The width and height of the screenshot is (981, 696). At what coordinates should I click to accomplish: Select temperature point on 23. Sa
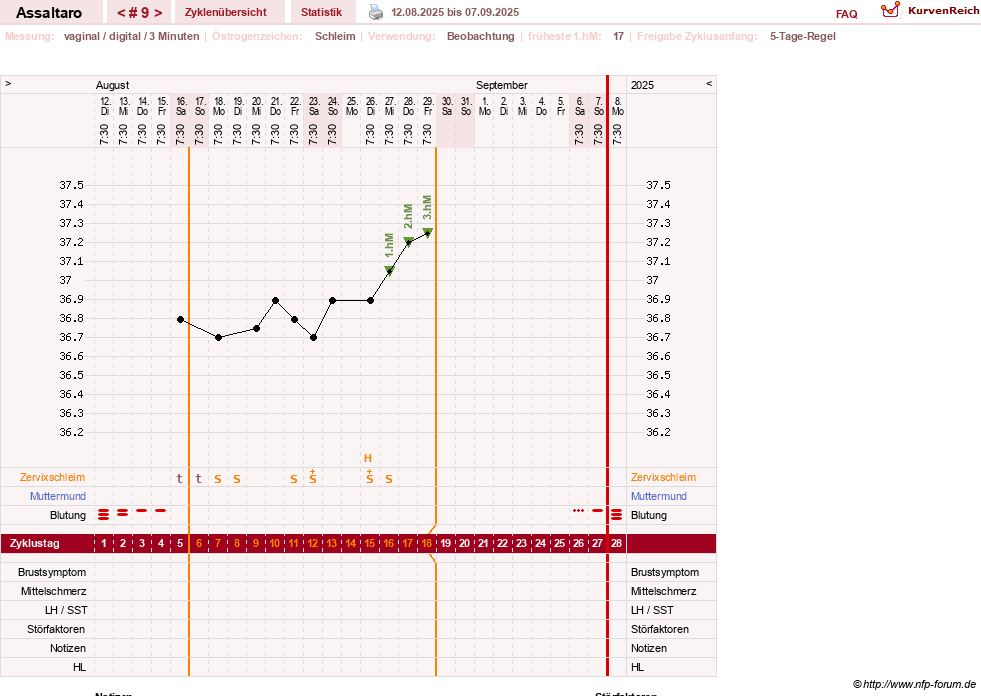(x=313, y=337)
